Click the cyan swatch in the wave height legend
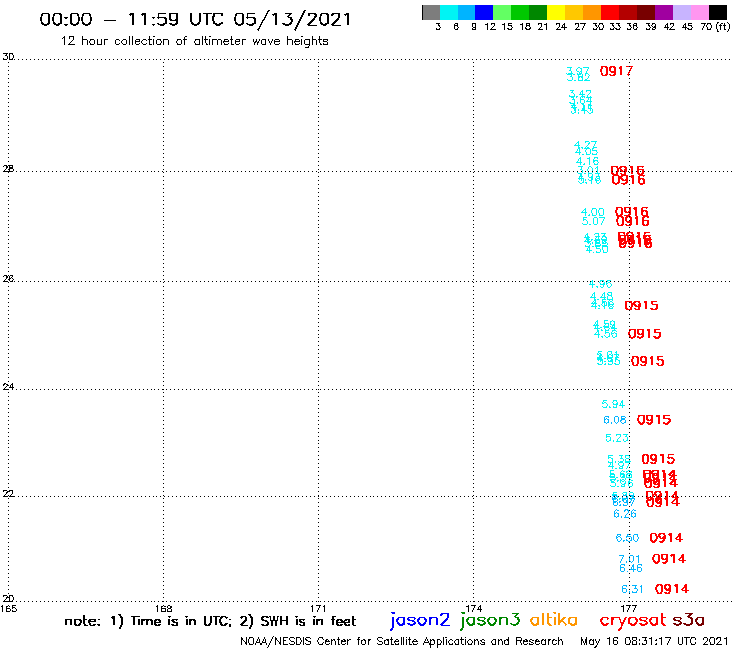This screenshot has width=740, height=650. coord(449,12)
